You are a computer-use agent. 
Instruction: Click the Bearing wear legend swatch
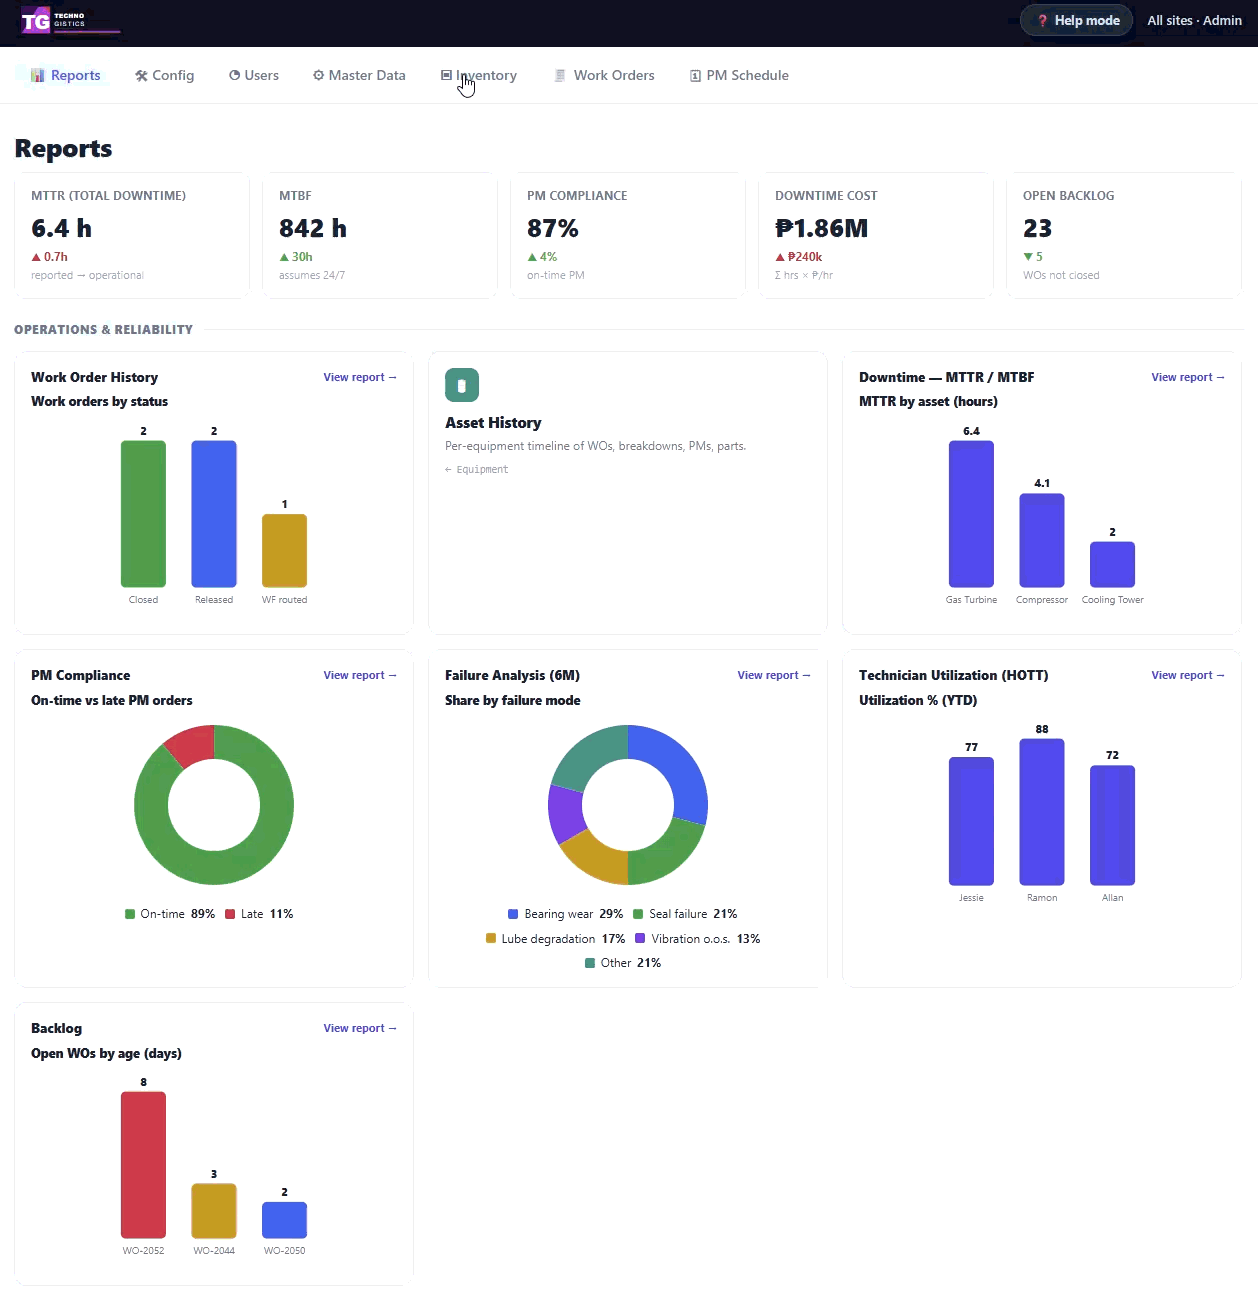pyautogui.click(x=513, y=914)
